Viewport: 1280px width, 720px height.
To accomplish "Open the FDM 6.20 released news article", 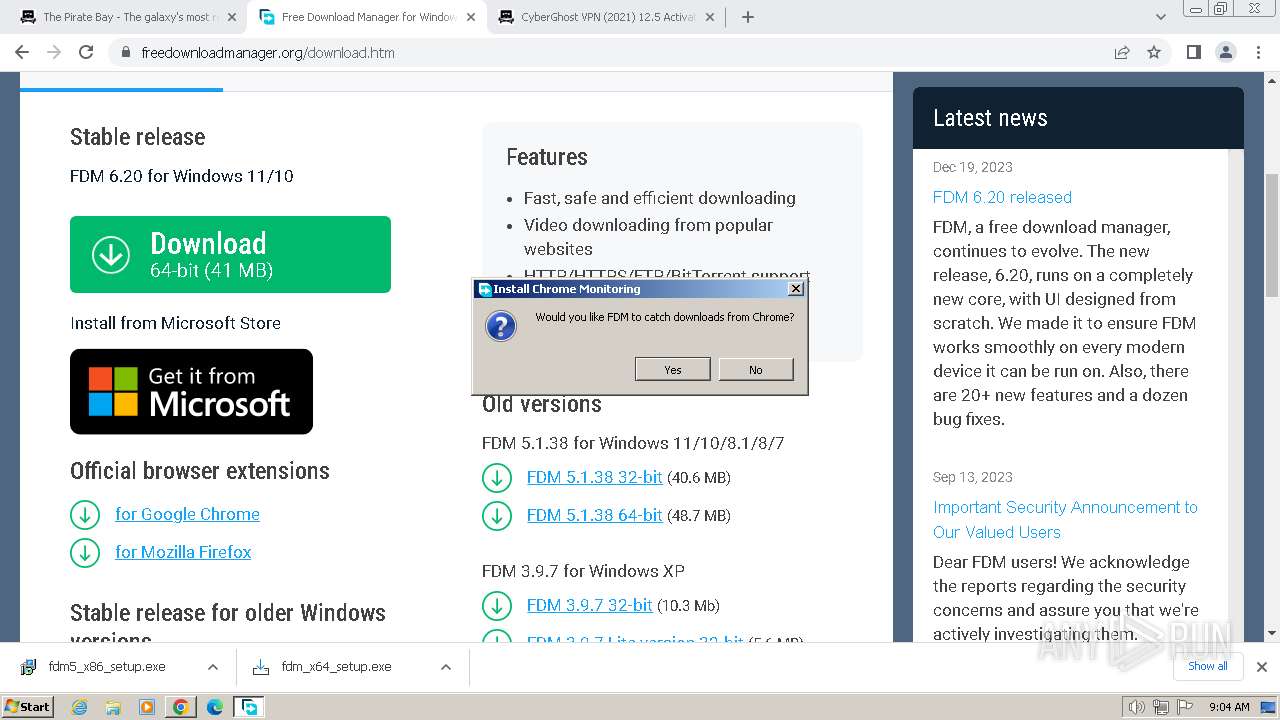I will coord(1002,197).
